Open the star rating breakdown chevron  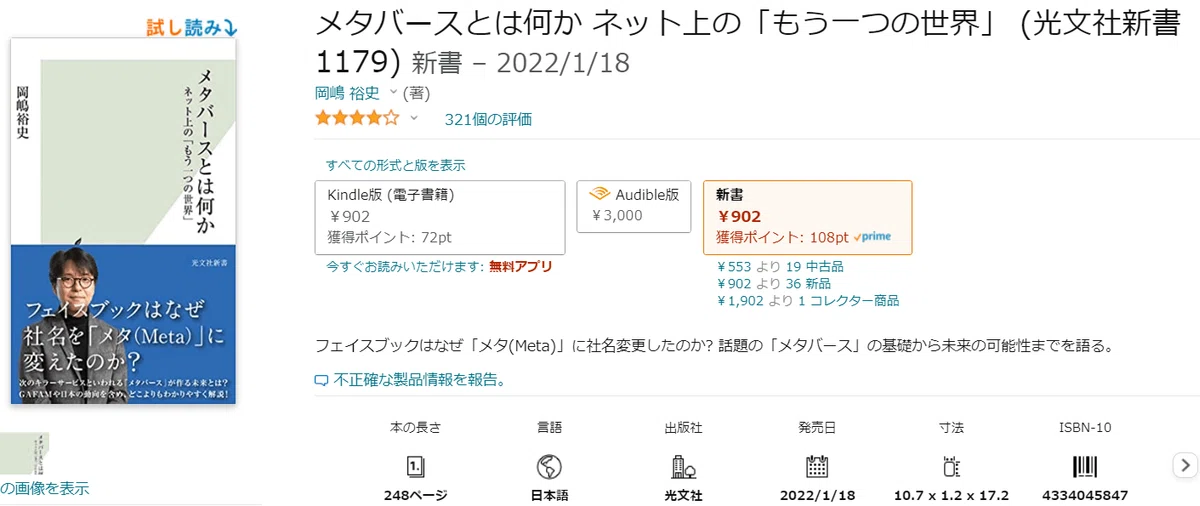click(414, 118)
